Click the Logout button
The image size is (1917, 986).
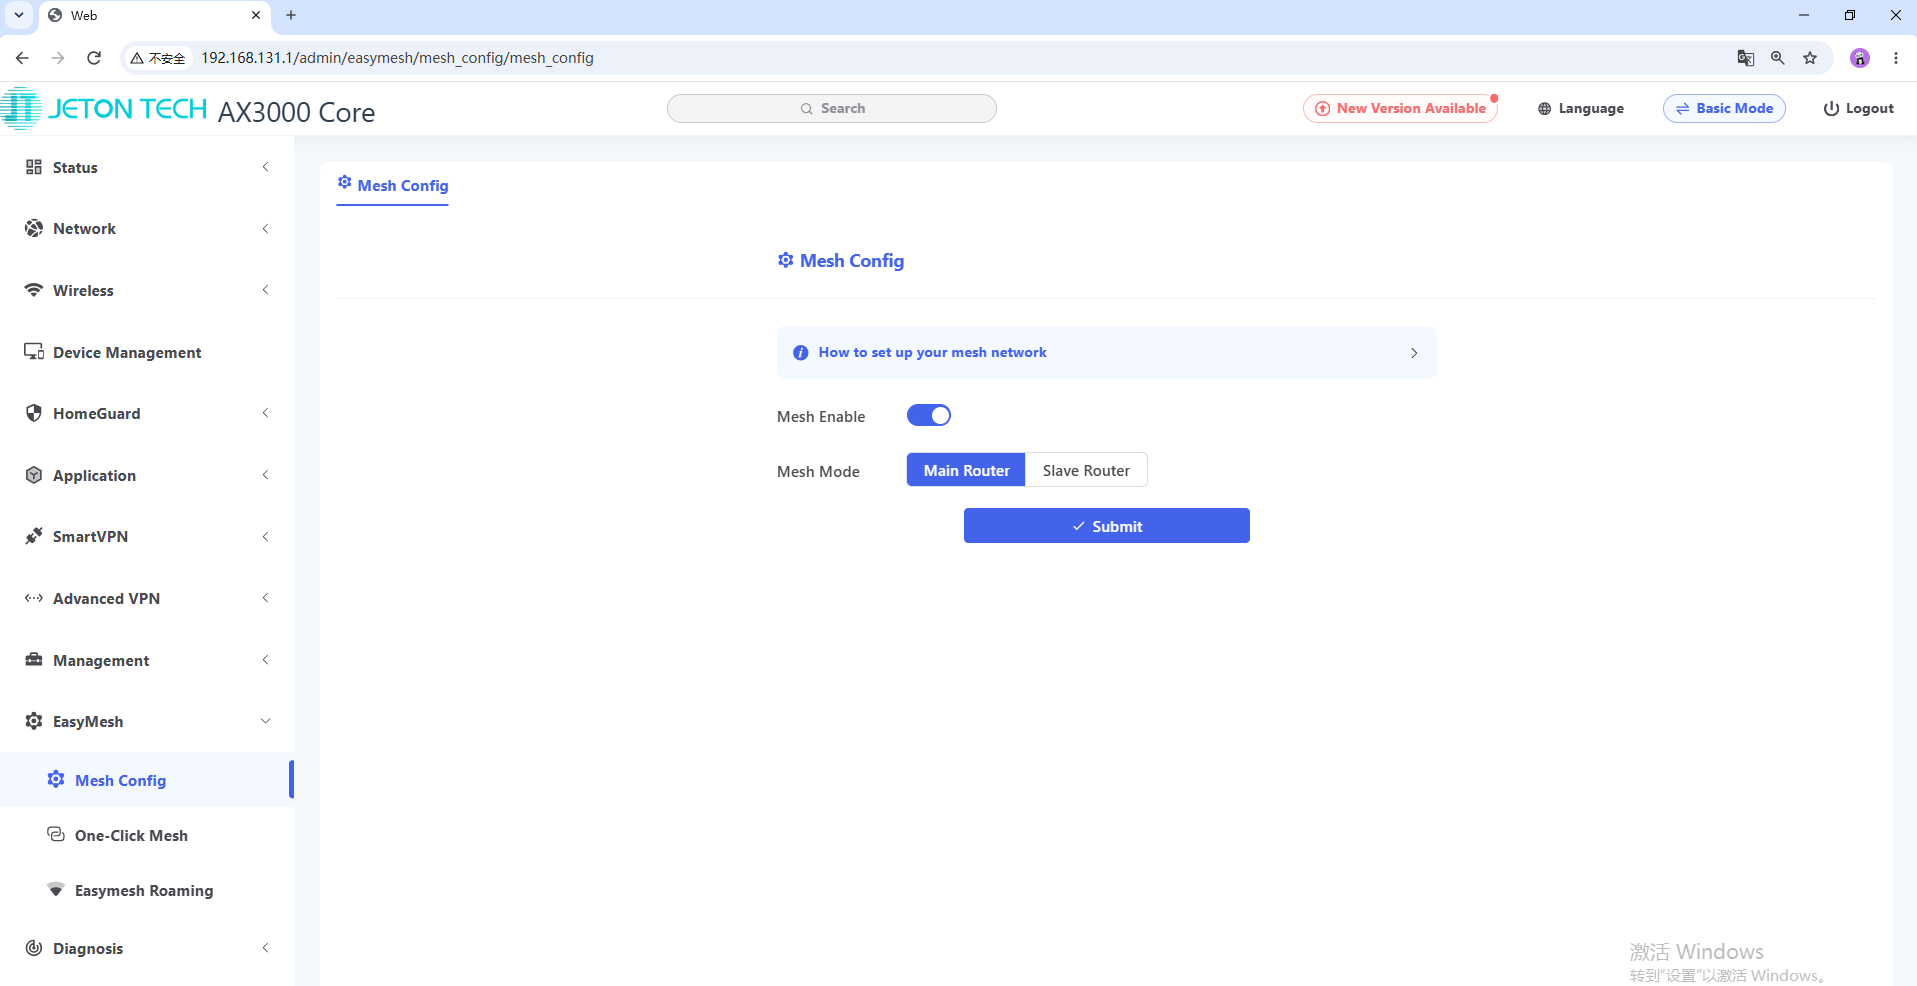click(1858, 108)
